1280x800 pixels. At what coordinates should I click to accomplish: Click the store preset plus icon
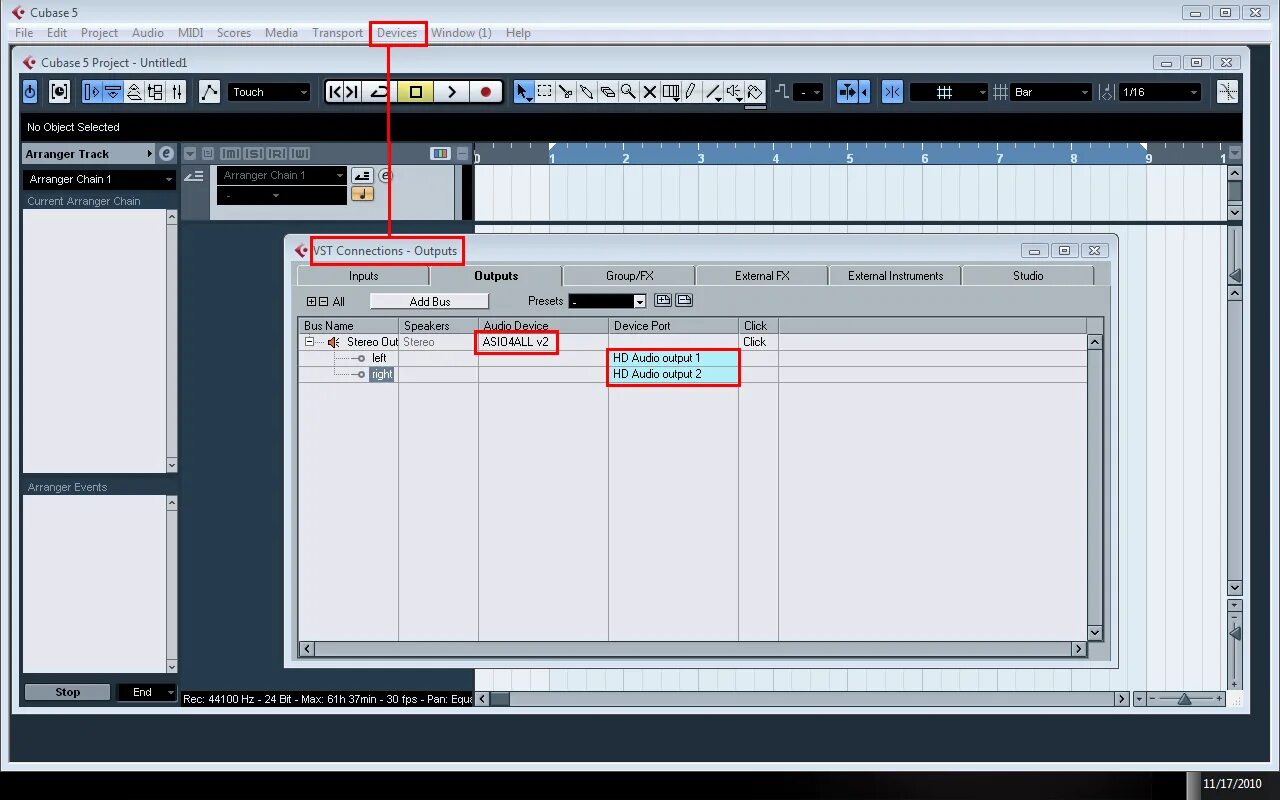pyautogui.click(x=662, y=300)
